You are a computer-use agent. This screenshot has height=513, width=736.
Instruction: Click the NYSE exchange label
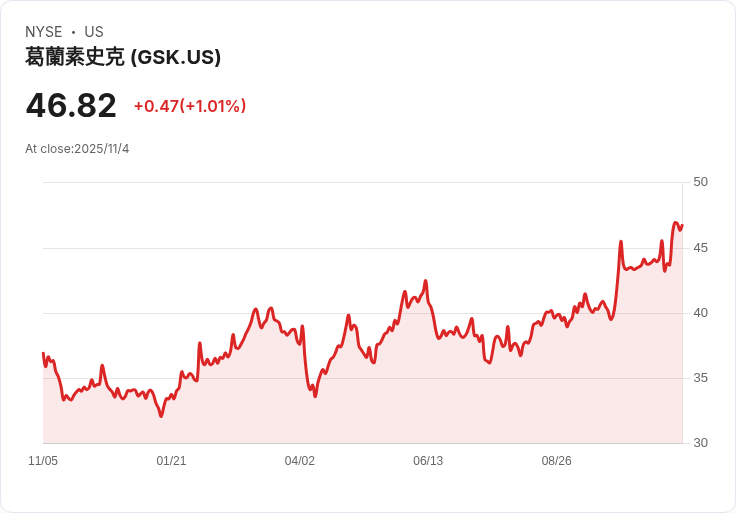point(44,32)
